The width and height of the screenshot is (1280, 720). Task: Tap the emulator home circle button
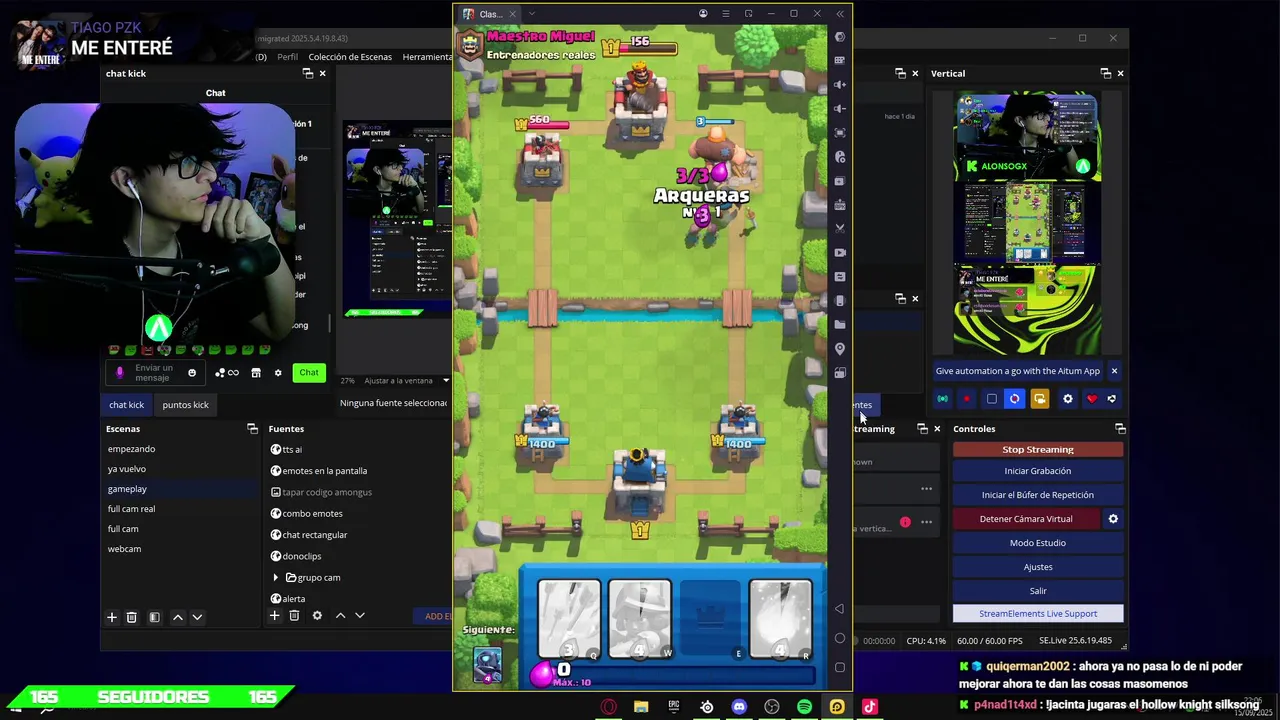pos(840,638)
